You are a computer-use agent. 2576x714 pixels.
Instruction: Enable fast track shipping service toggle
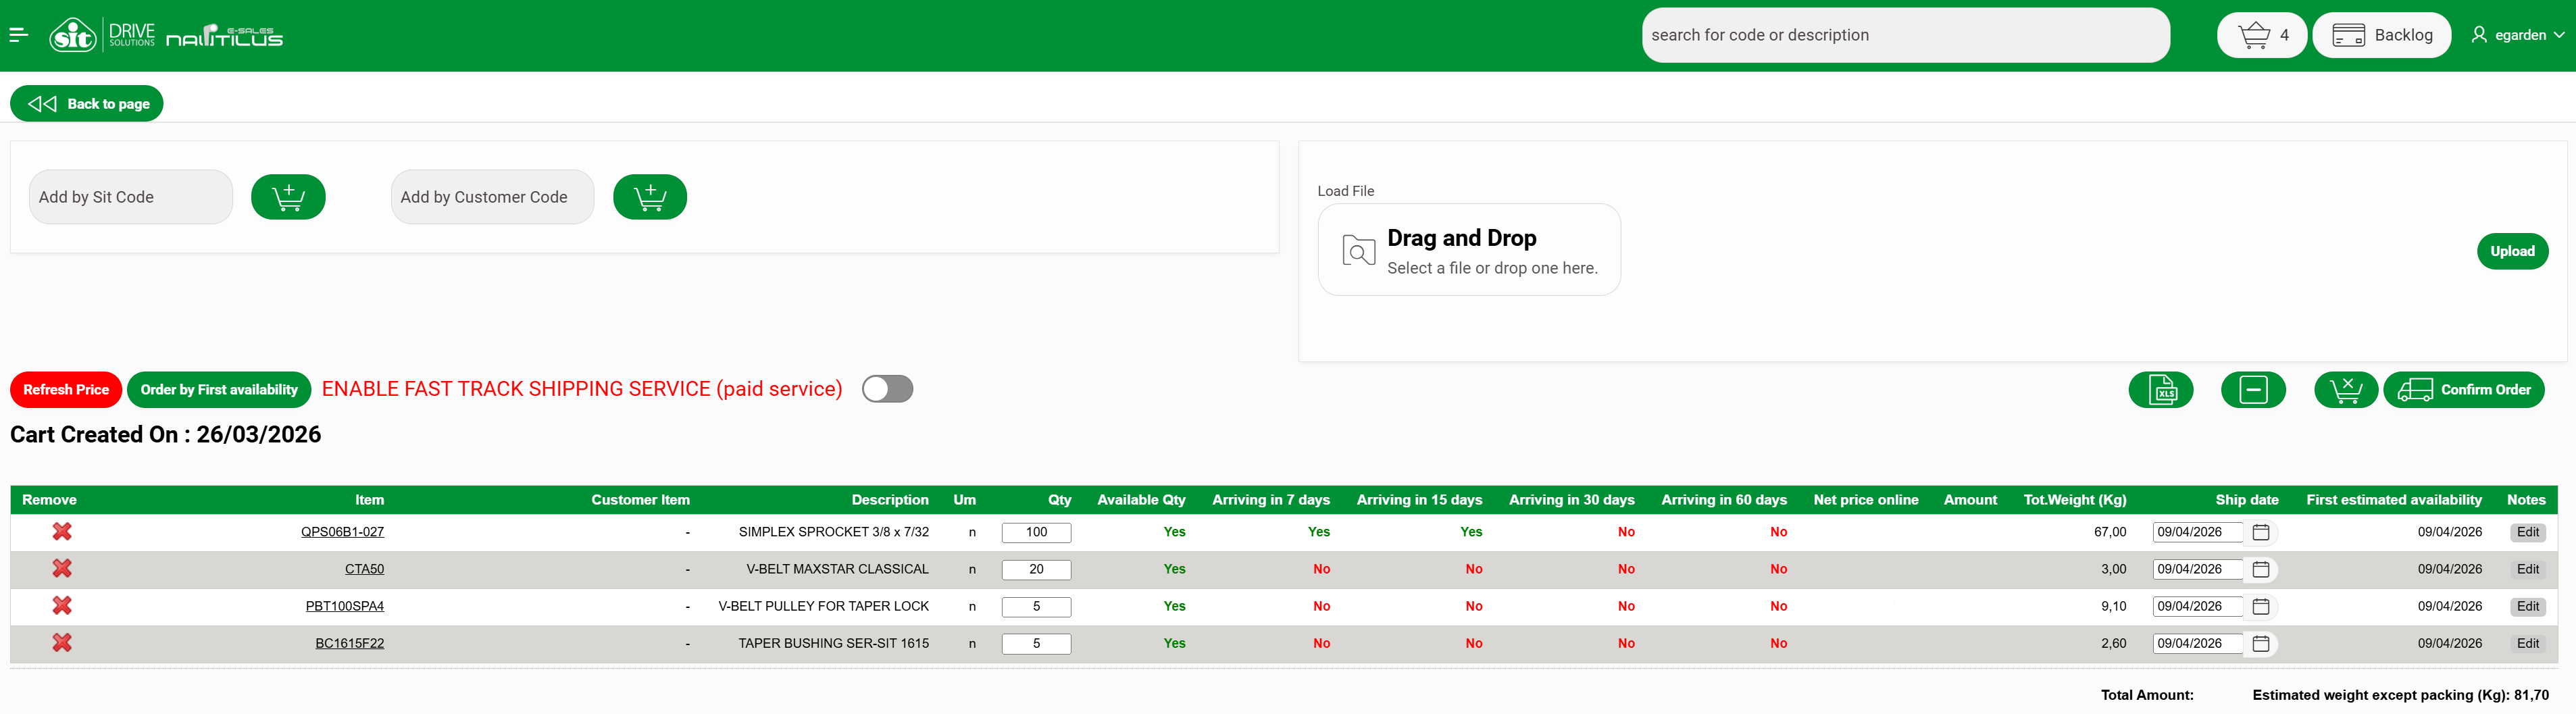887,389
